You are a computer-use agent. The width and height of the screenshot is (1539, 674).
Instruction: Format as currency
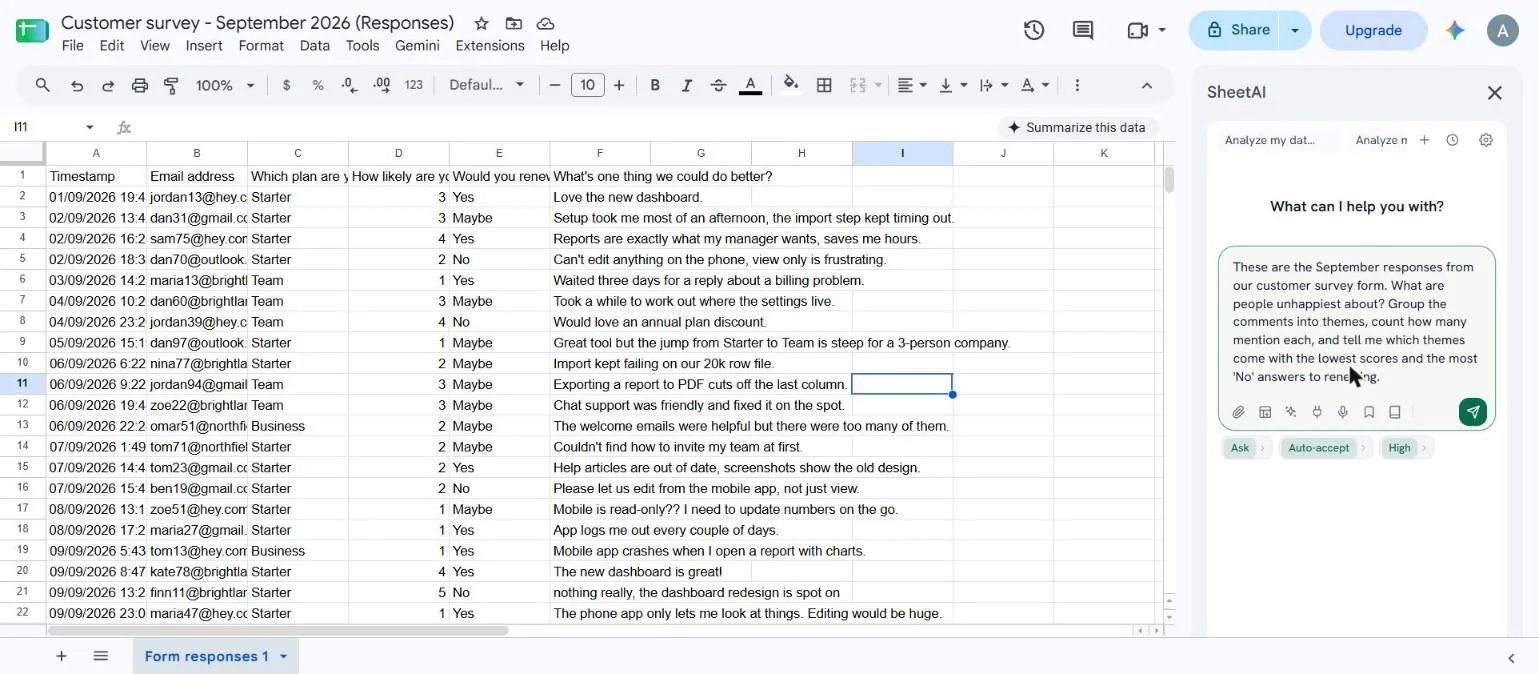(286, 86)
